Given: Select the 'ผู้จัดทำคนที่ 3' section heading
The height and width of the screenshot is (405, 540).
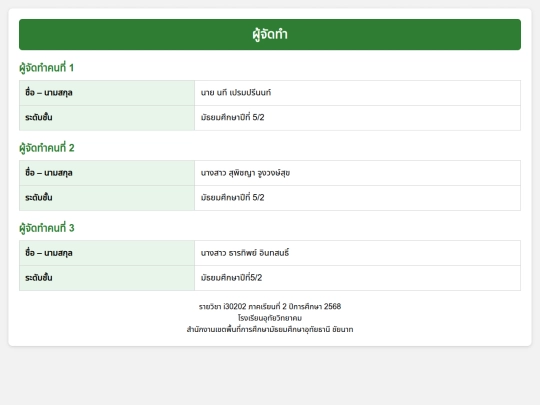Looking at the screenshot, I should (47, 228).
